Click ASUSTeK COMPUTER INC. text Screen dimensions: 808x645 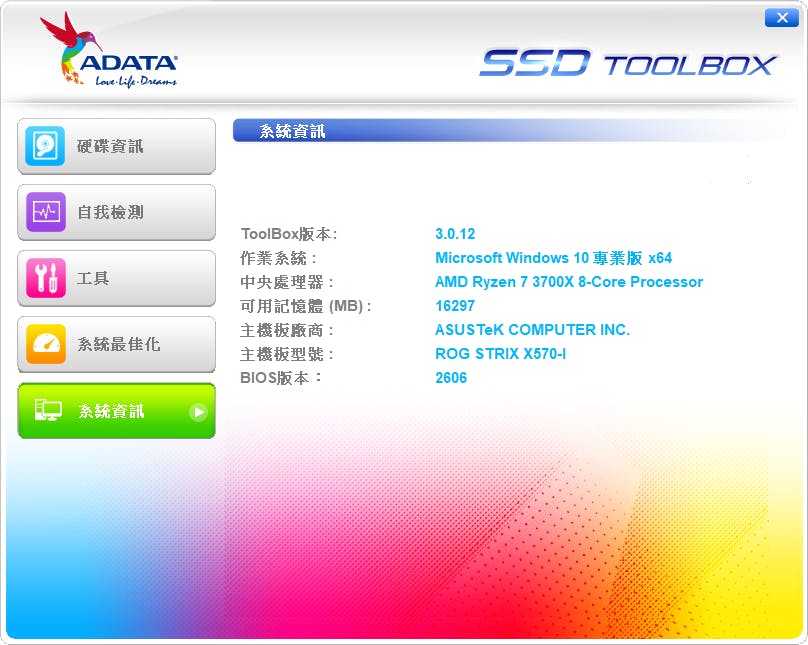click(x=532, y=330)
